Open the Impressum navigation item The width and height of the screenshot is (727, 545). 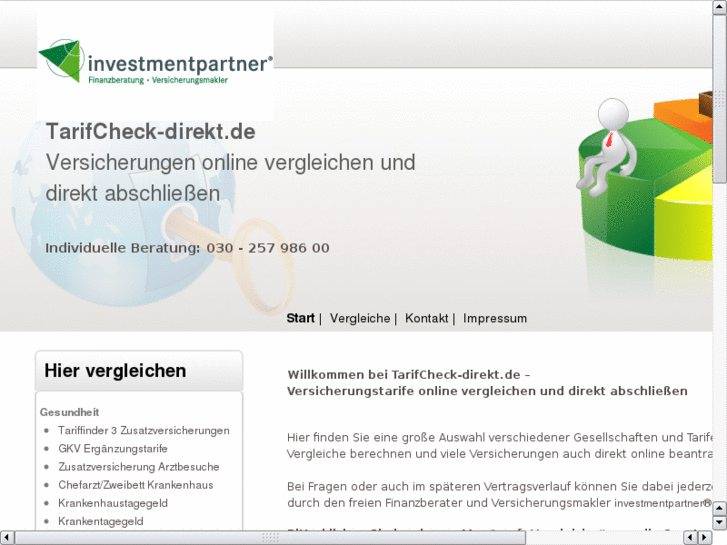(x=495, y=319)
